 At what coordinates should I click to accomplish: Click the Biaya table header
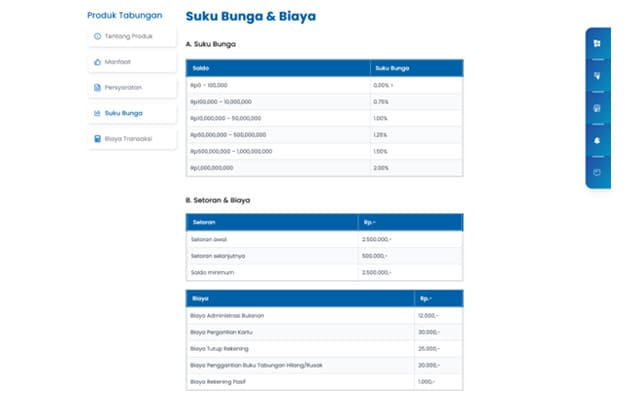[x=200, y=298]
